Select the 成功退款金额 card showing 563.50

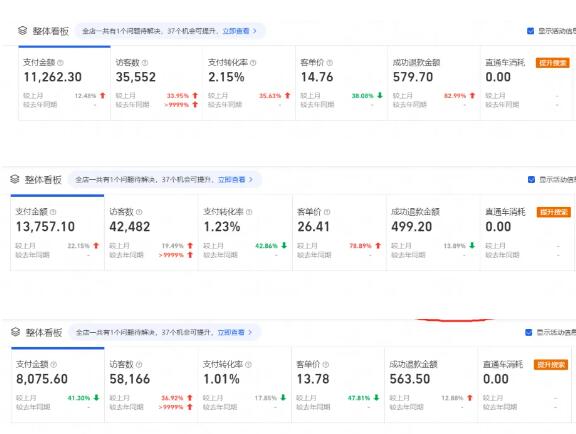pyautogui.click(x=431, y=385)
